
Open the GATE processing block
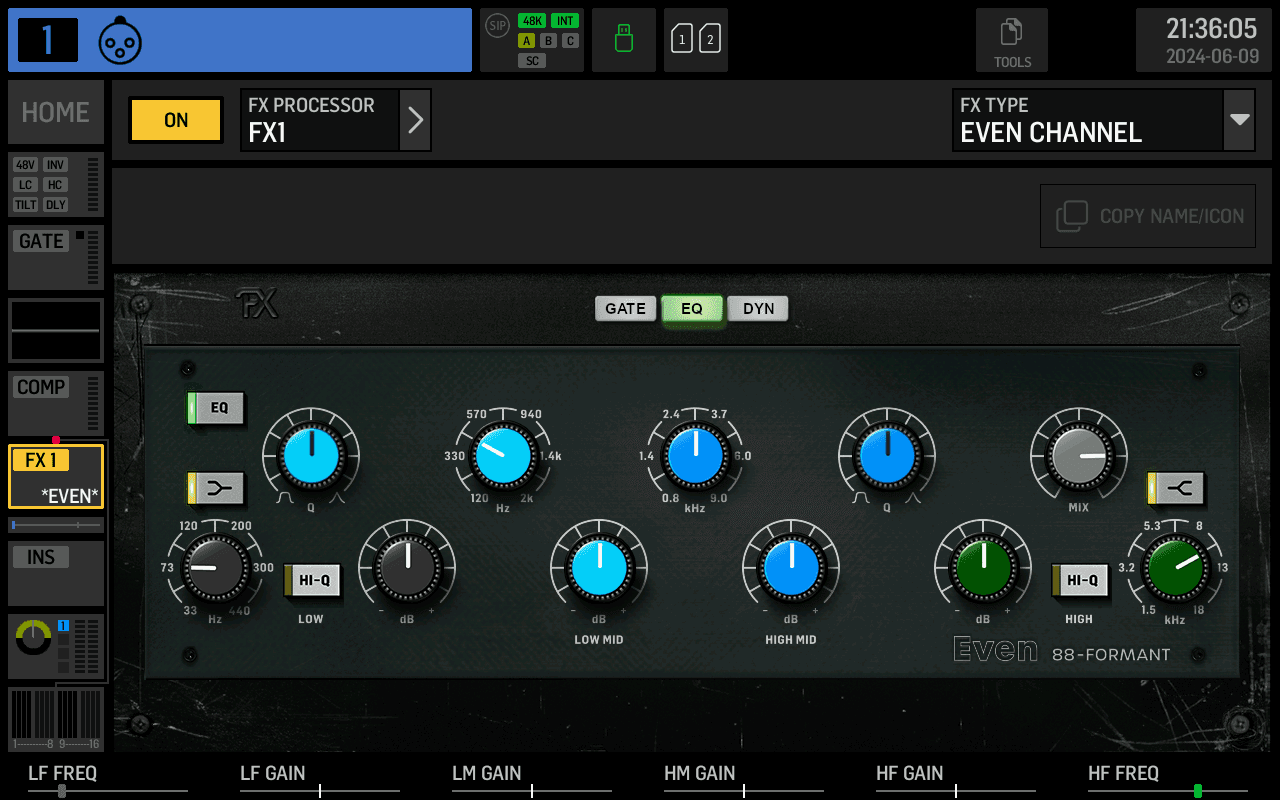point(56,257)
